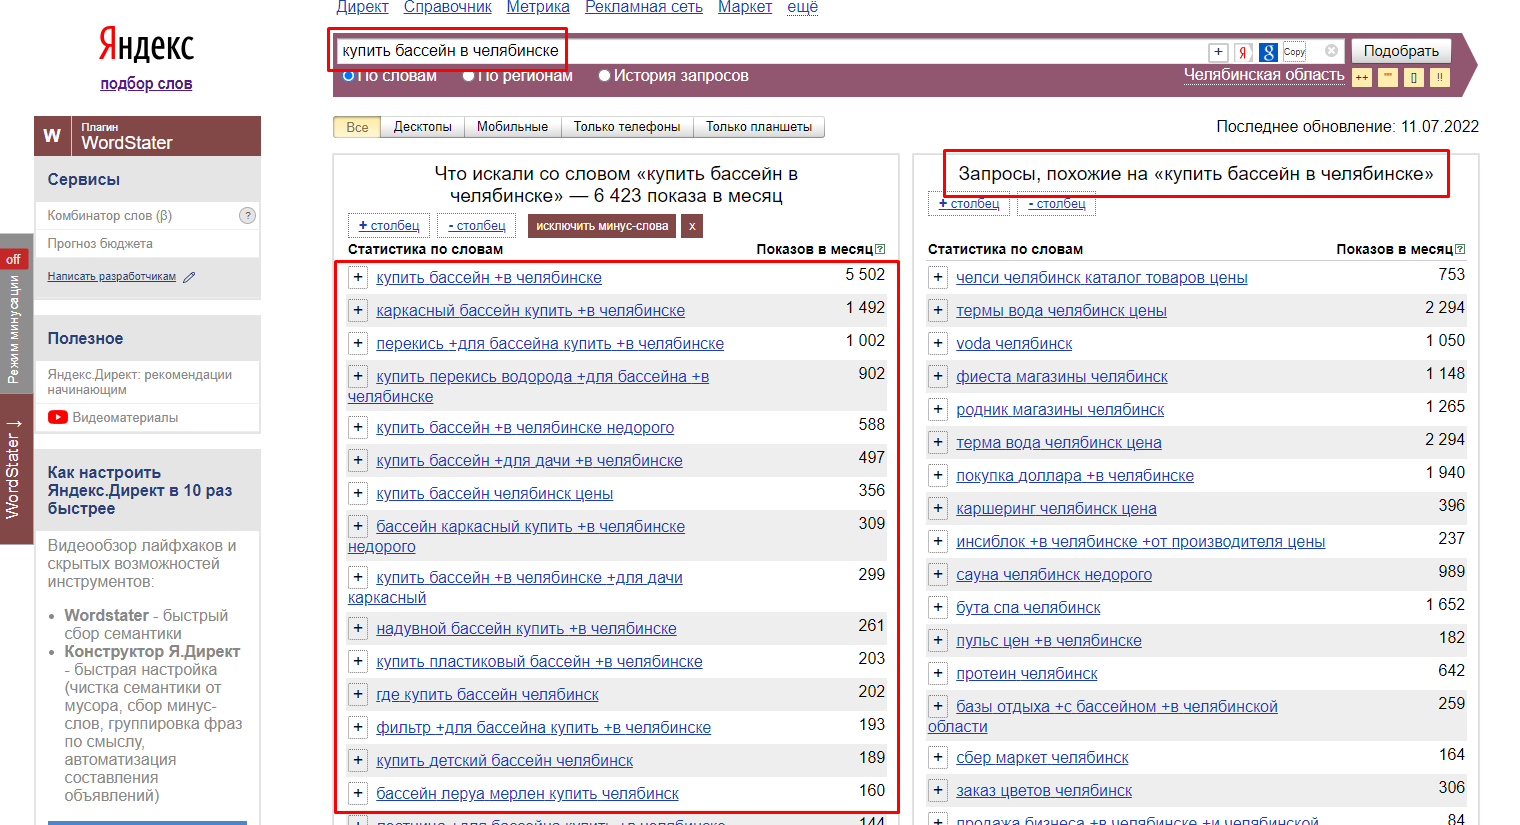Viewport: 1520px width, 825px height.
Task: Switch to the Десктопы tab
Action: (422, 127)
